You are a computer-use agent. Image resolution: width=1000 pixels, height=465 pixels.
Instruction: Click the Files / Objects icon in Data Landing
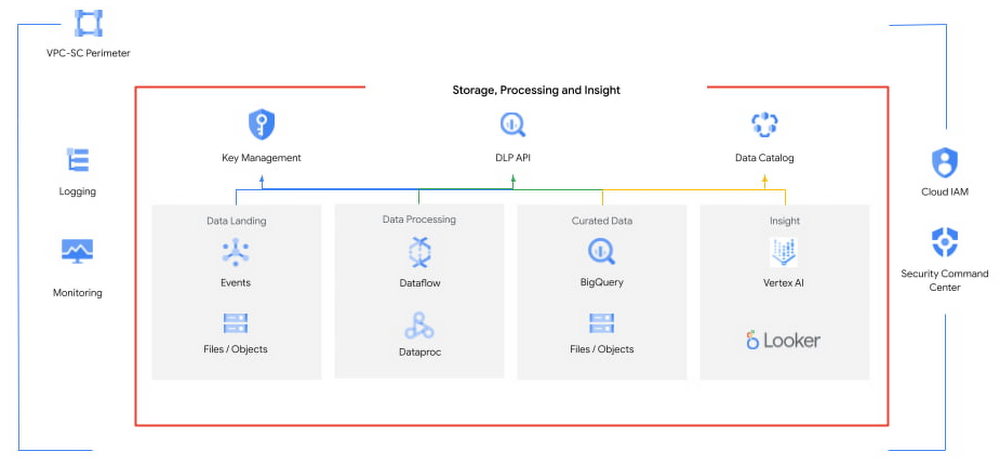(x=236, y=323)
